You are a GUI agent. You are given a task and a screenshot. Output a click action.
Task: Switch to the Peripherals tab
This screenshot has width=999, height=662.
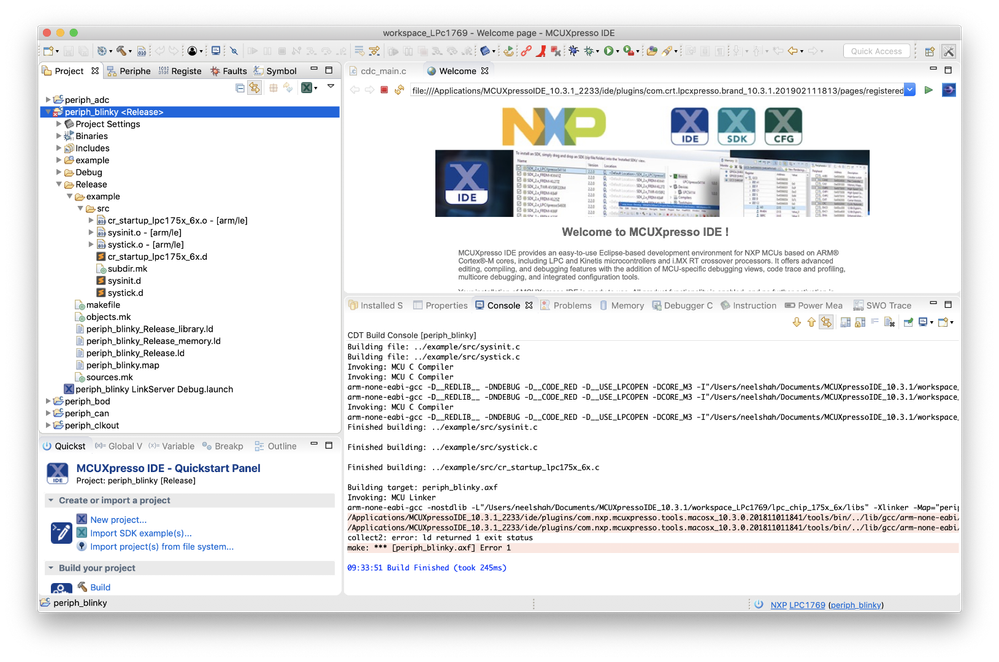click(129, 71)
